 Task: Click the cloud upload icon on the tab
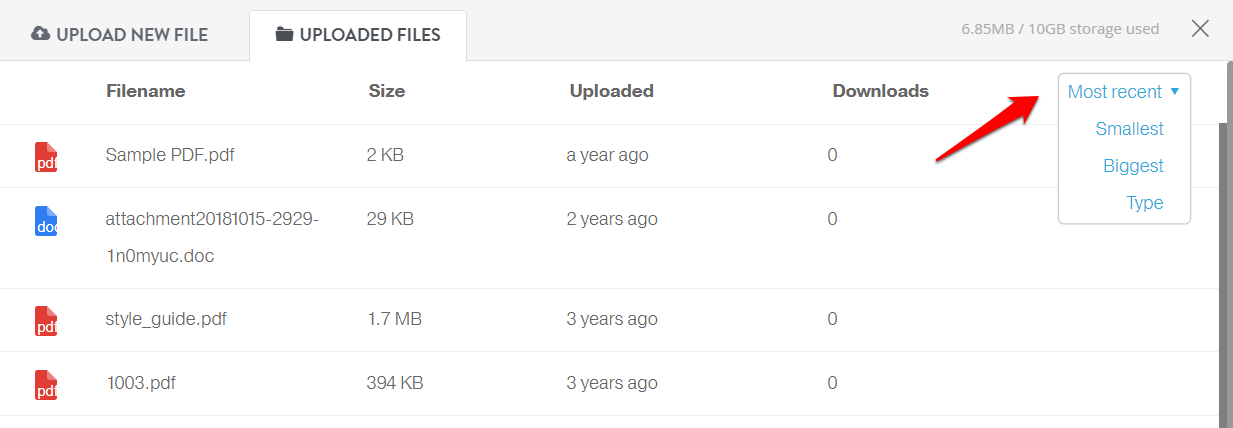coord(41,34)
